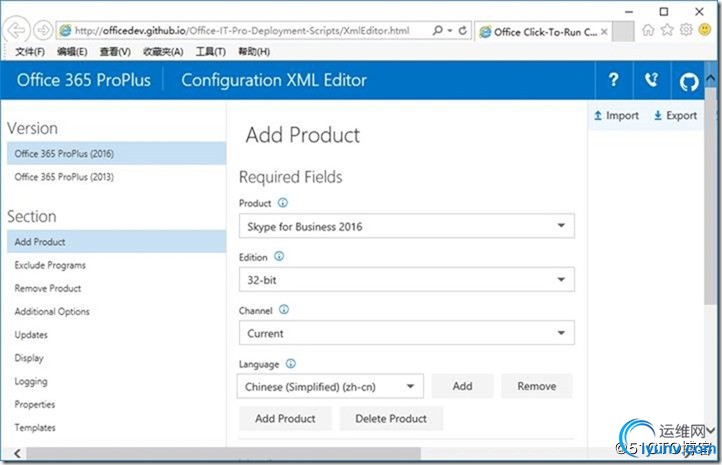Open the 文件(F) menu
The height and width of the screenshot is (465, 722).
click(29, 52)
